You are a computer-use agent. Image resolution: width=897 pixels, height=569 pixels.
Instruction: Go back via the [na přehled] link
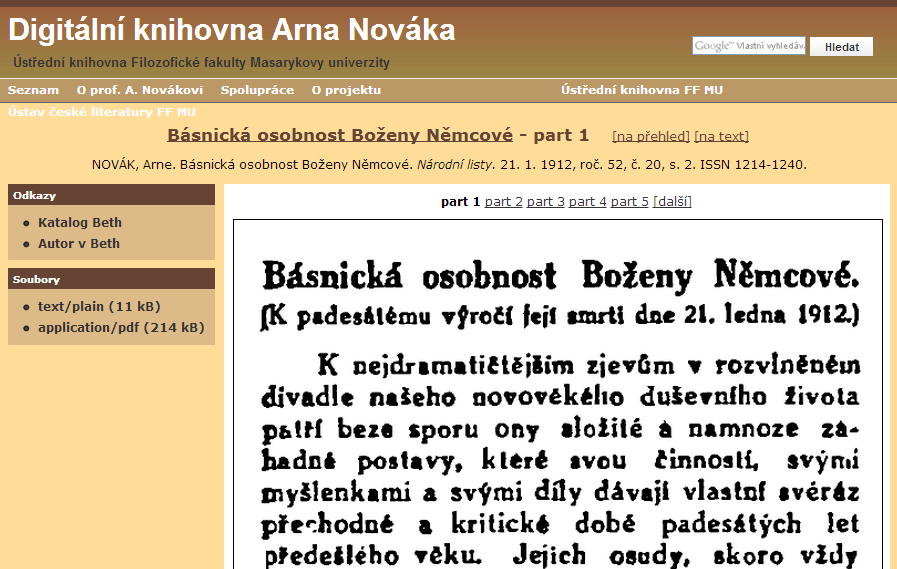pyautogui.click(x=651, y=136)
